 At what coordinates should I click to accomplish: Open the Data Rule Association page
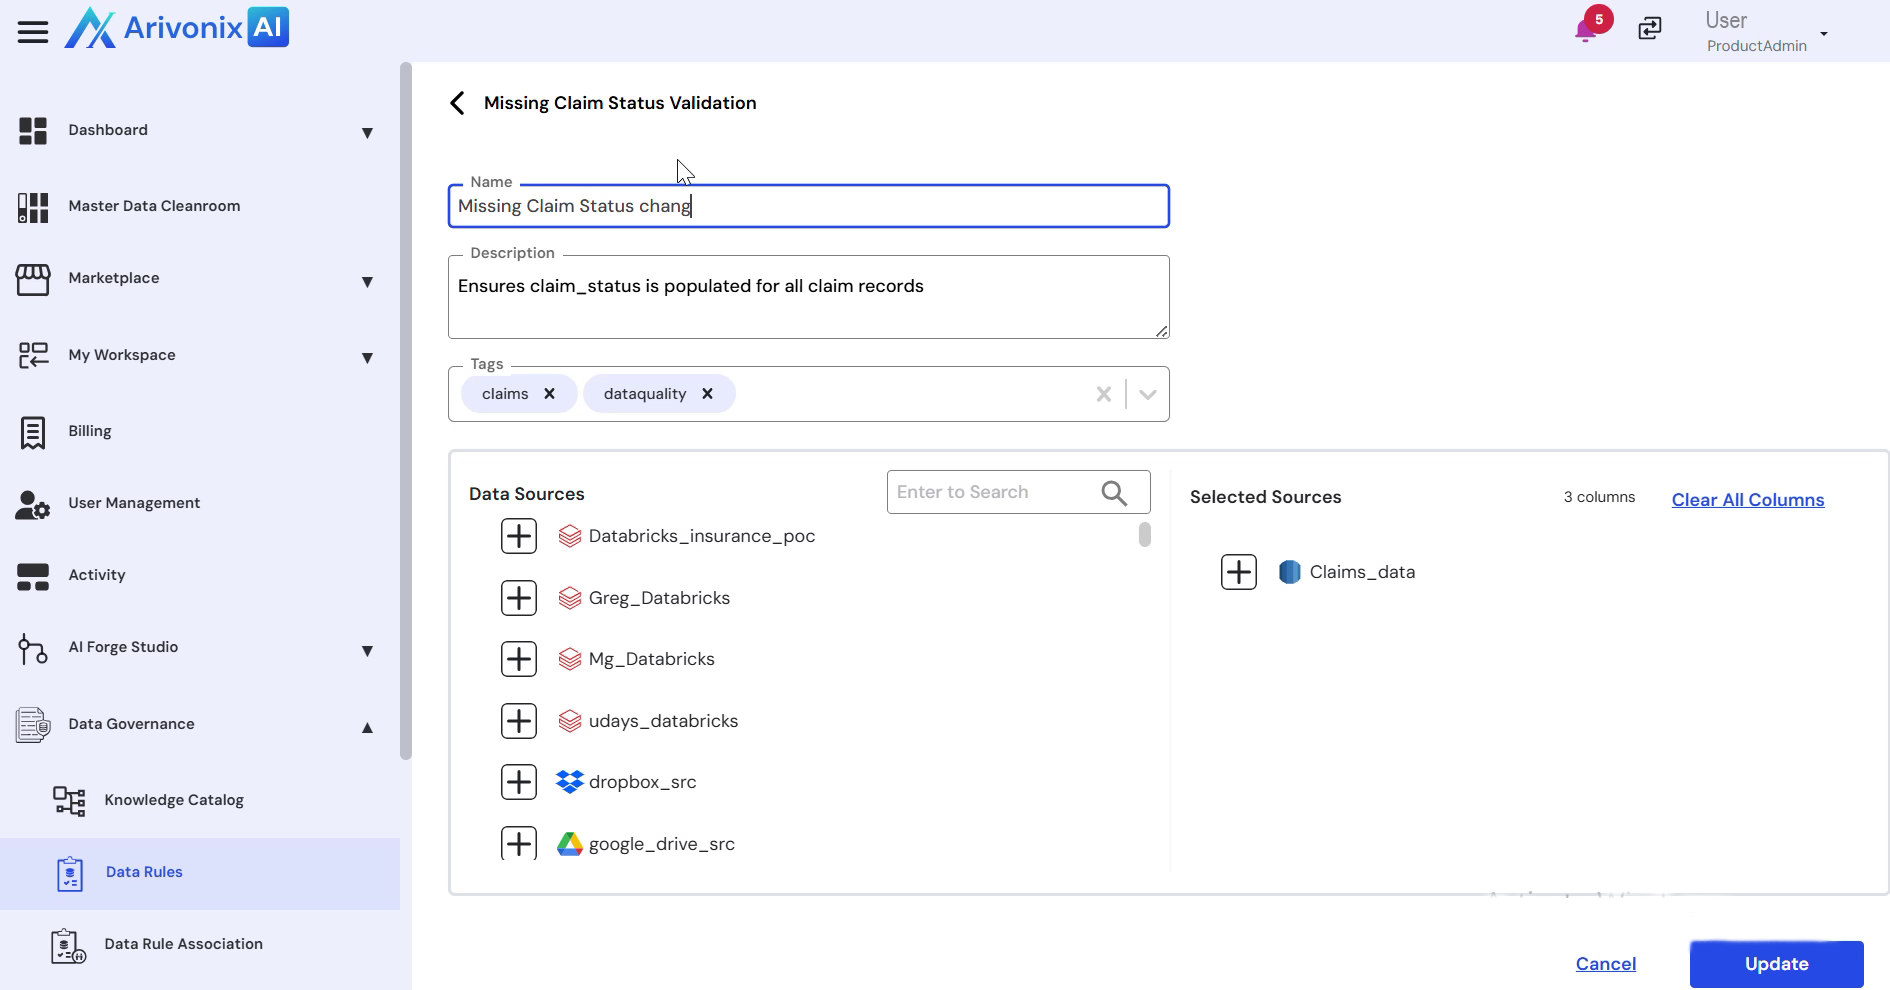click(x=183, y=944)
